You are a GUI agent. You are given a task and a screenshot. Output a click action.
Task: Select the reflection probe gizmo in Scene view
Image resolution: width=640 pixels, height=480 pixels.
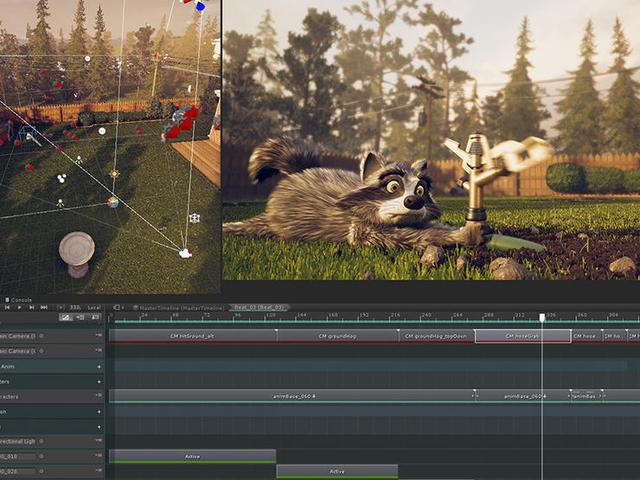pyautogui.click(x=113, y=201)
